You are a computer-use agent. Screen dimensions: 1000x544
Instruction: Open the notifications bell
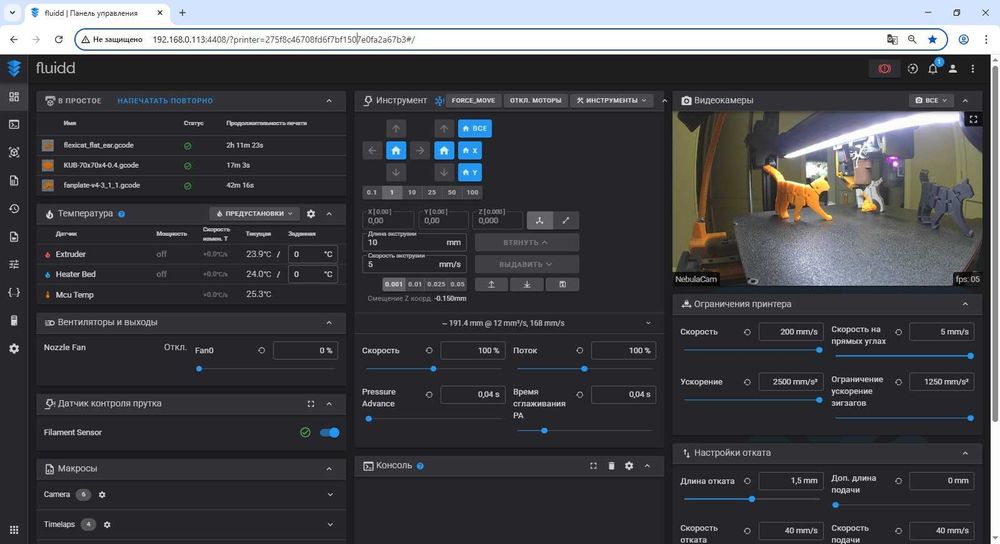coord(933,69)
